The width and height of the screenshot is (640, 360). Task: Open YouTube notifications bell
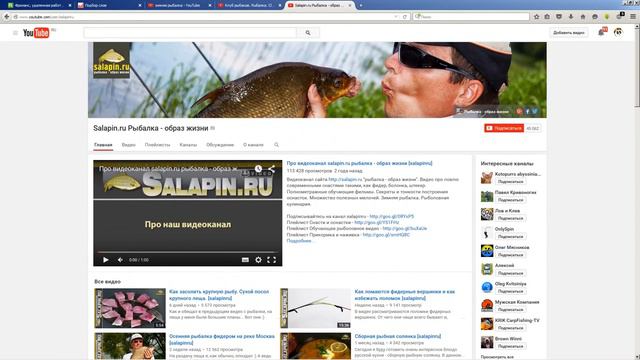pos(601,32)
